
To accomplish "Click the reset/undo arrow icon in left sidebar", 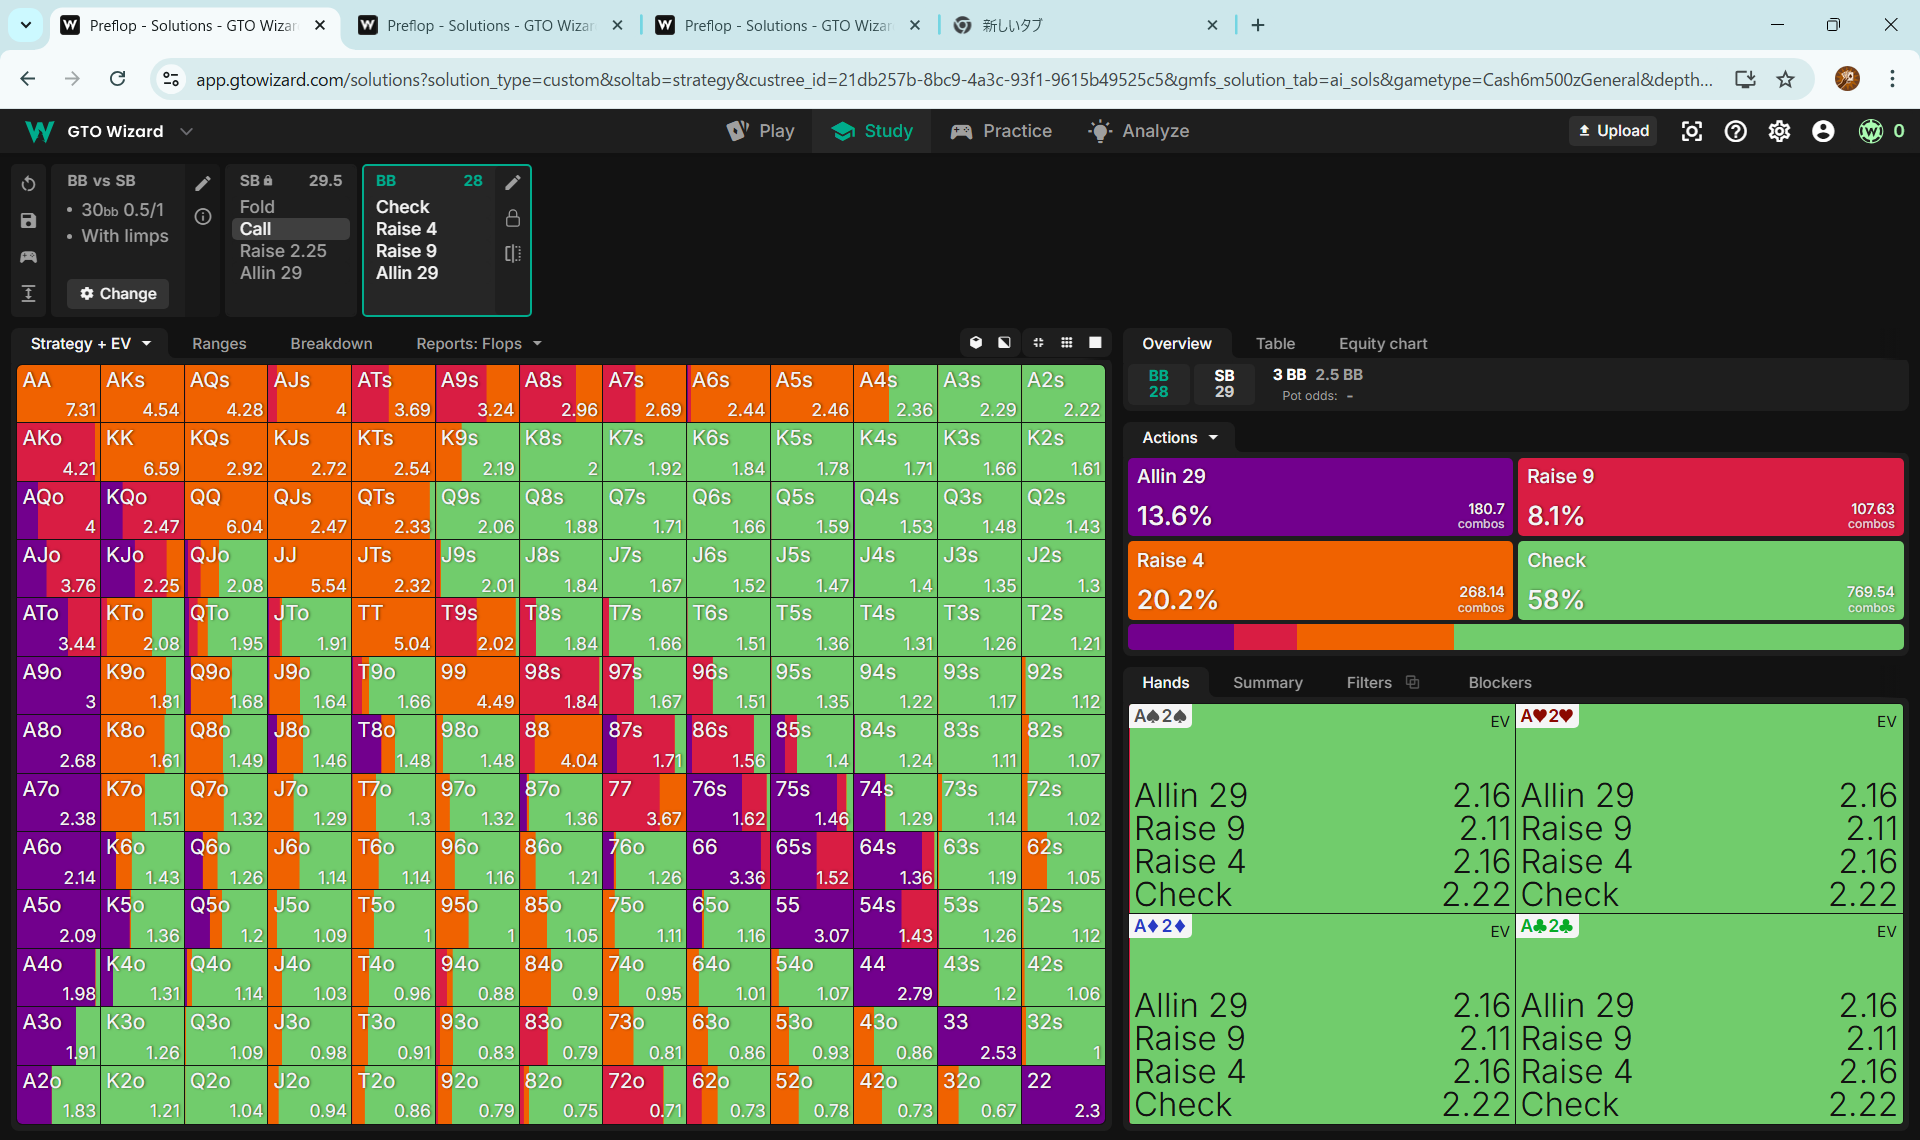I will (x=28, y=184).
